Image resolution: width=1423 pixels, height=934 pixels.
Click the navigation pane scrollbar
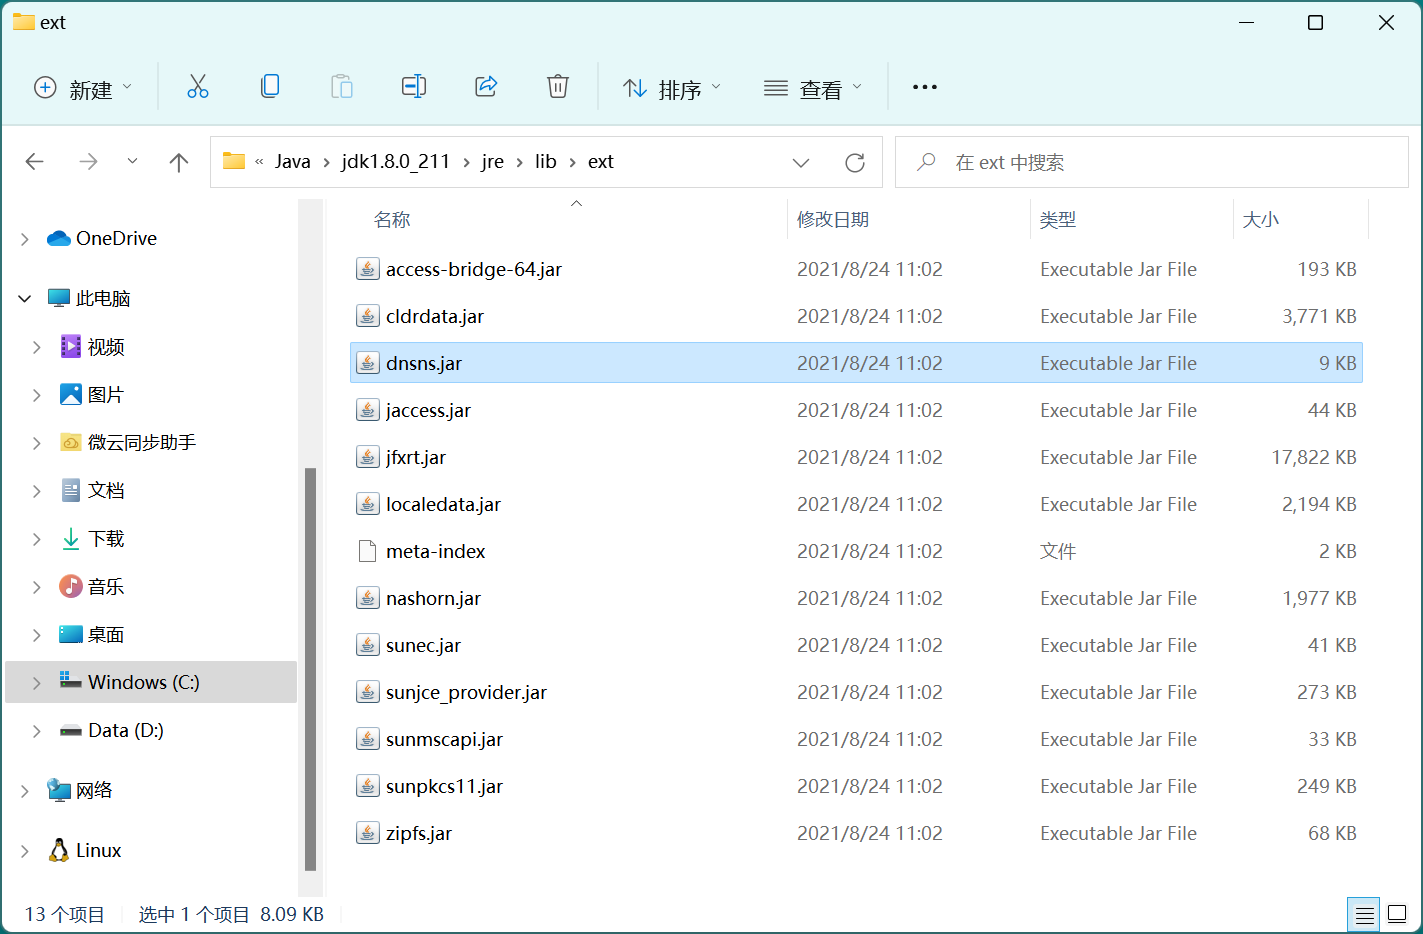[310, 669]
